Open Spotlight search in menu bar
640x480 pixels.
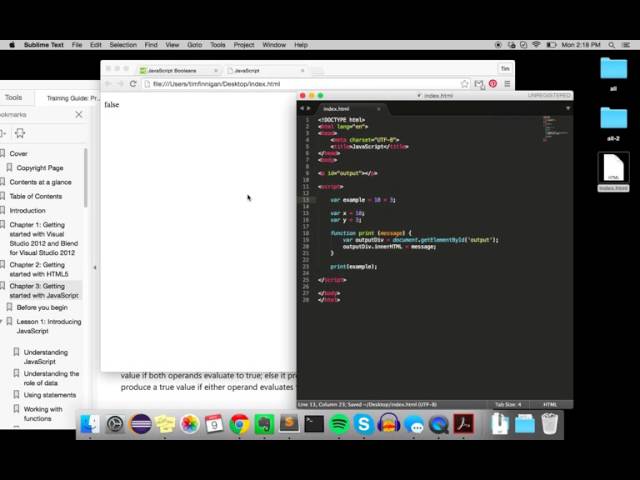(x=611, y=45)
